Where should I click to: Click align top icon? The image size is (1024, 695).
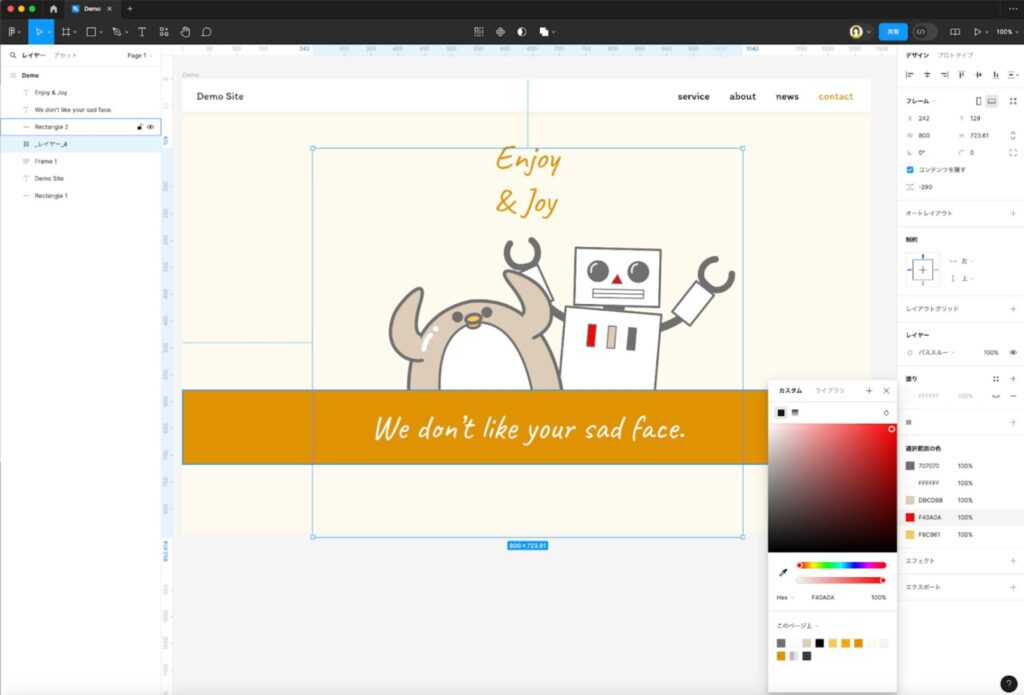coord(961,75)
